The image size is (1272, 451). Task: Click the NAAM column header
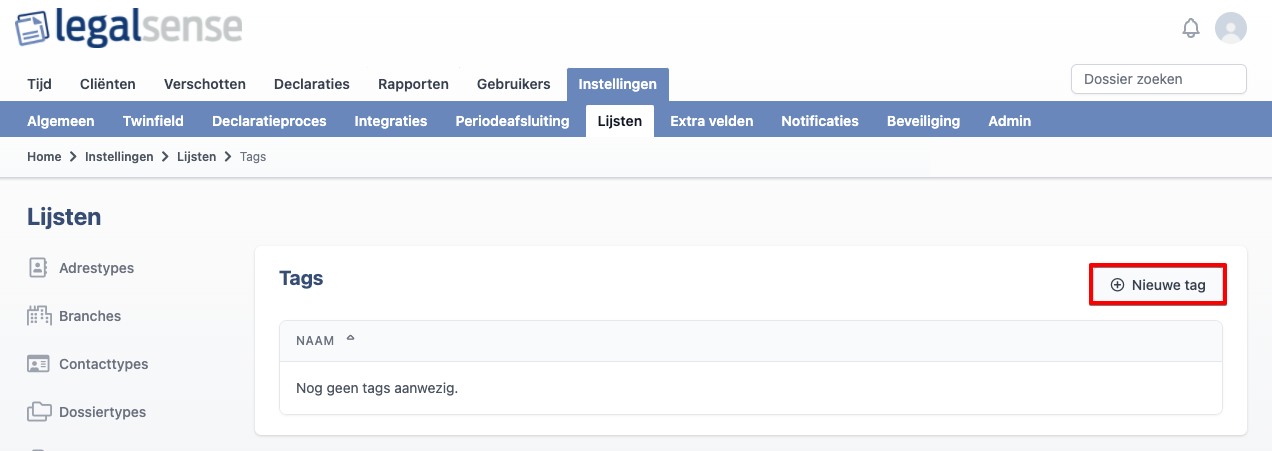315,341
